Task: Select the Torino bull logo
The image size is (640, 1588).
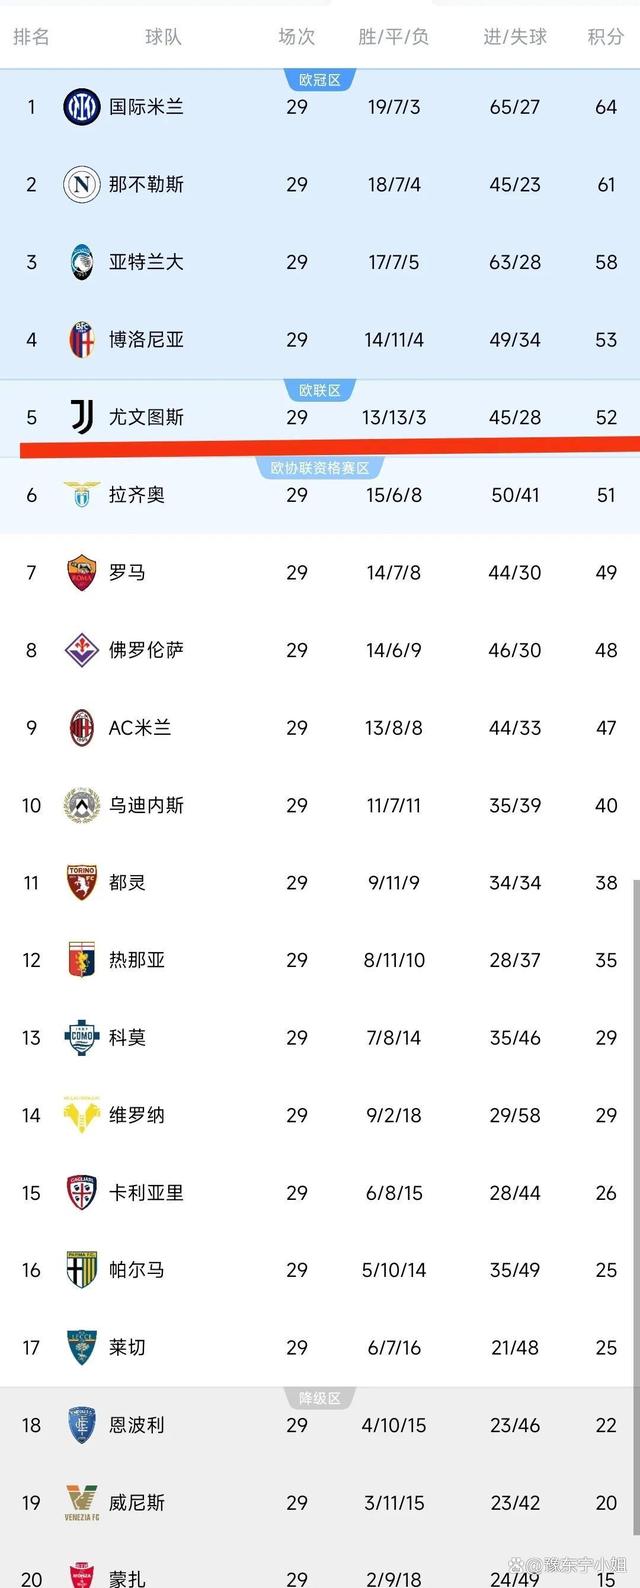Action: point(80,883)
